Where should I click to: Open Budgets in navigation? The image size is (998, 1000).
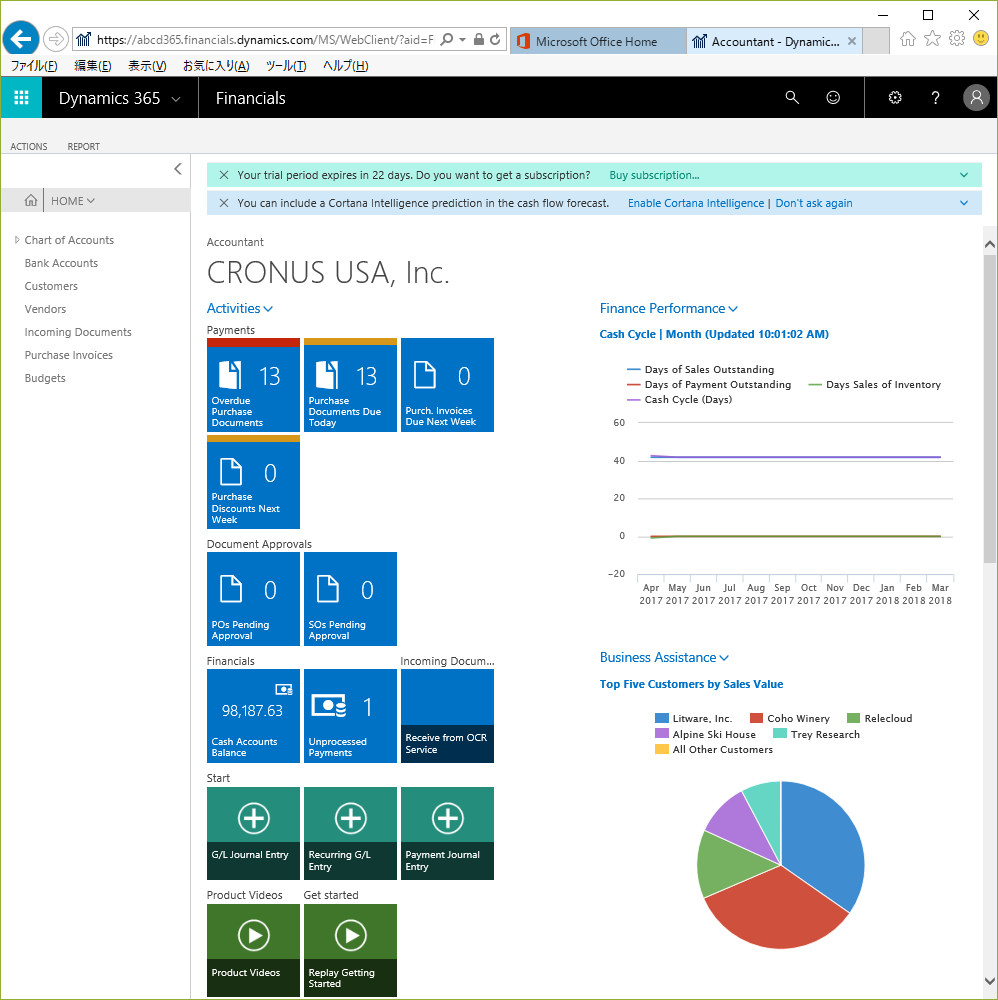45,378
